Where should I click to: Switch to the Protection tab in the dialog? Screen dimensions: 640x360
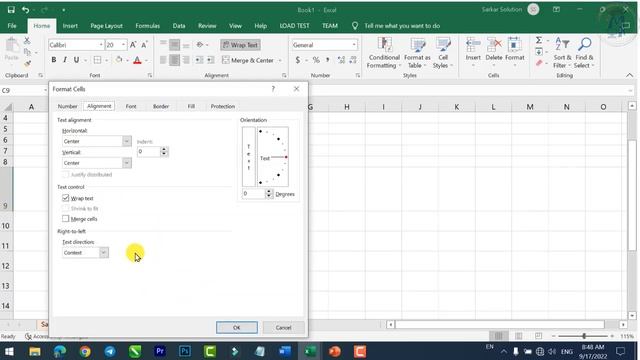pos(222,106)
